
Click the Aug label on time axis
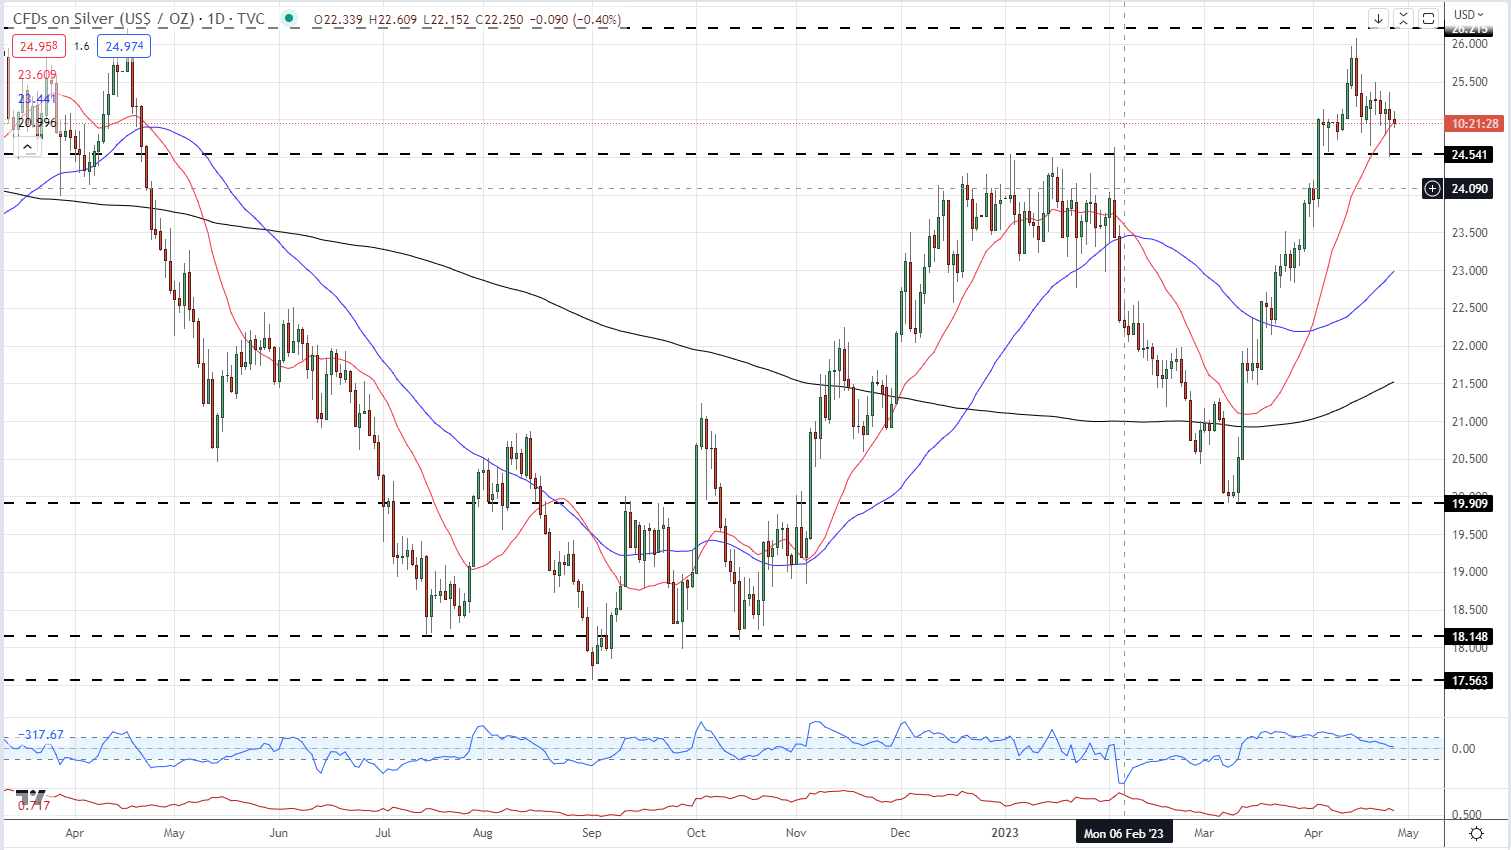(483, 833)
